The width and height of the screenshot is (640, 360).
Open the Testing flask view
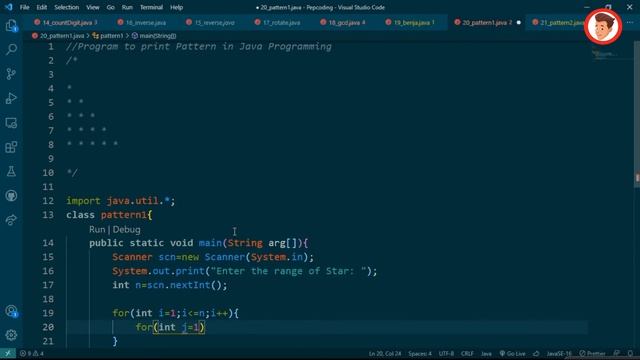coord(11,171)
